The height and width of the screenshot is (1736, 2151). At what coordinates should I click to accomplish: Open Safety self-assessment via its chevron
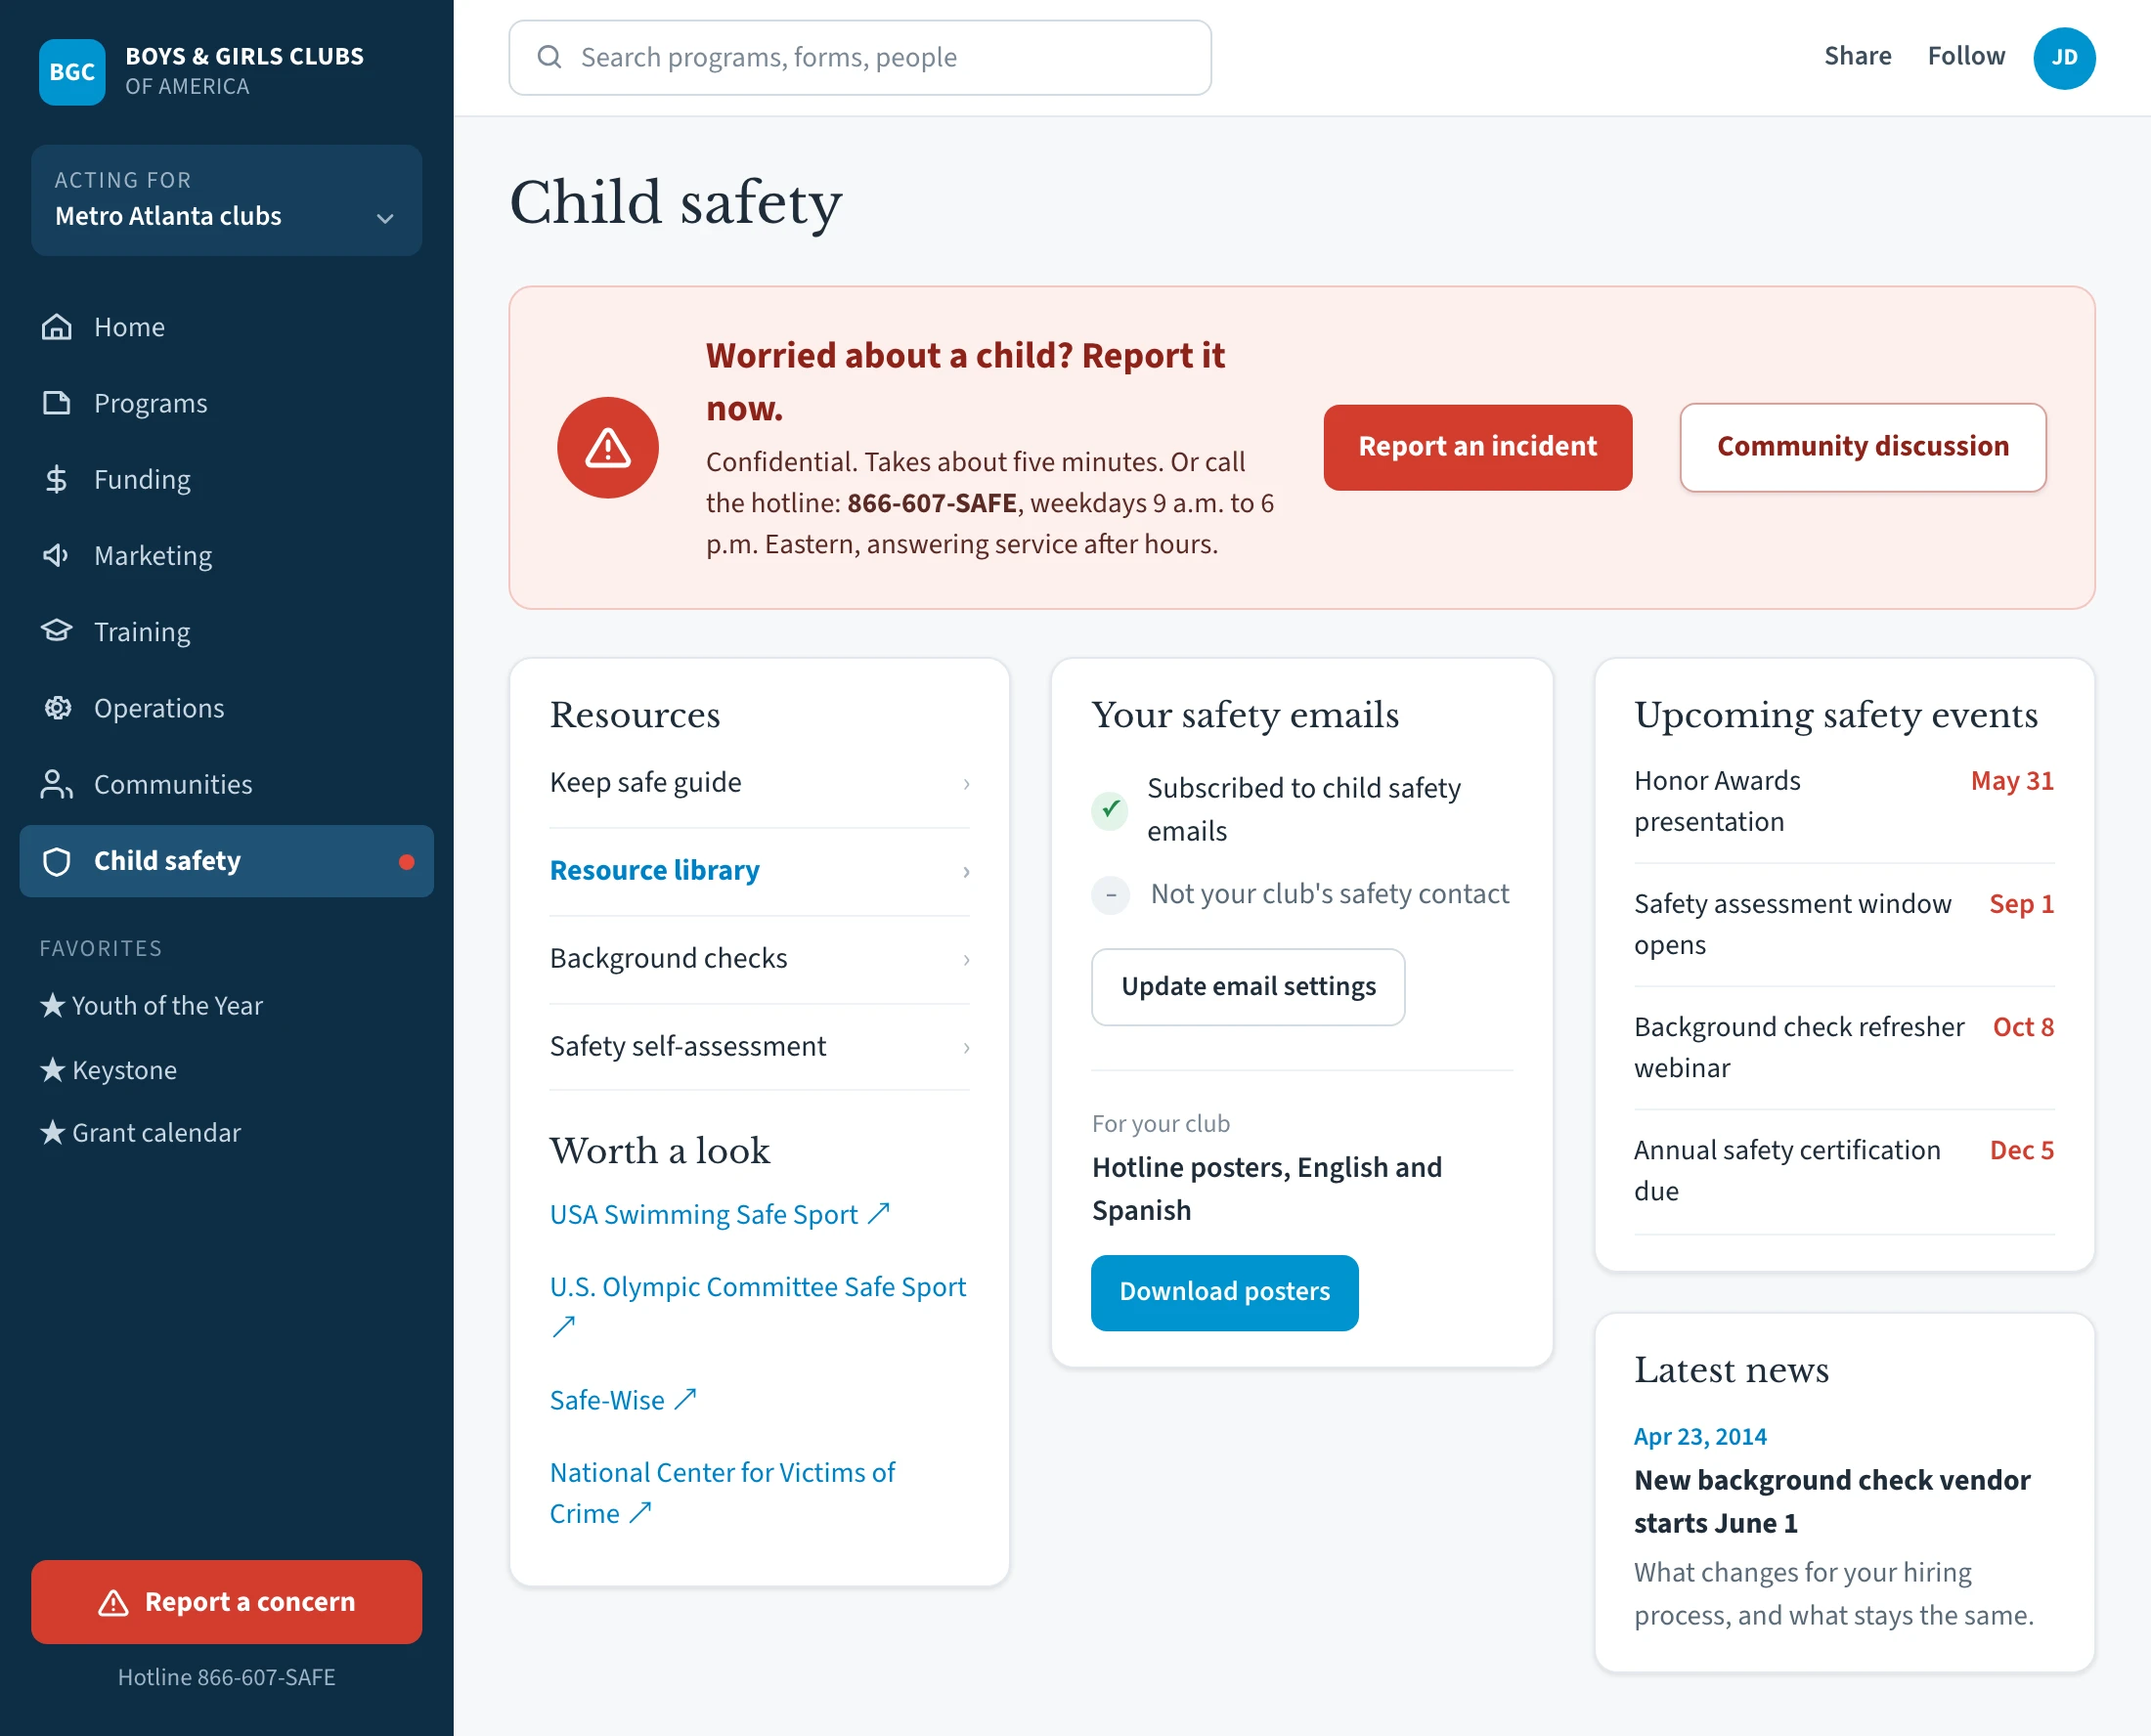[x=966, y=1047]
